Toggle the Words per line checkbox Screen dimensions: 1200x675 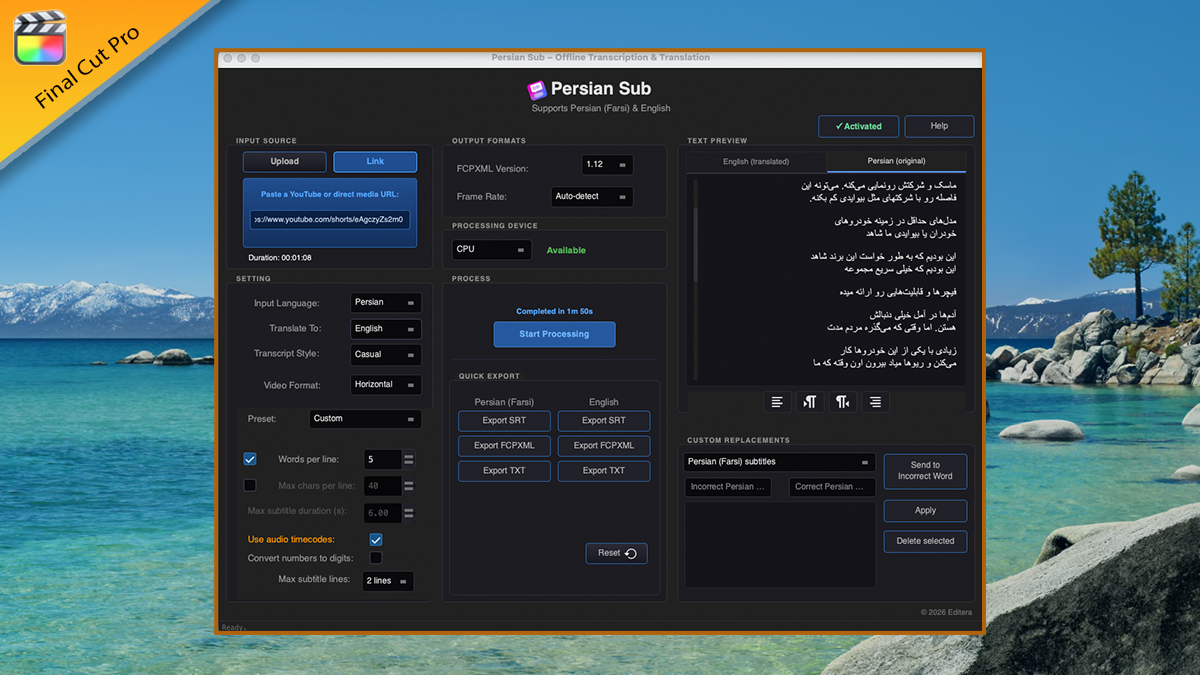tap(250, 459)
